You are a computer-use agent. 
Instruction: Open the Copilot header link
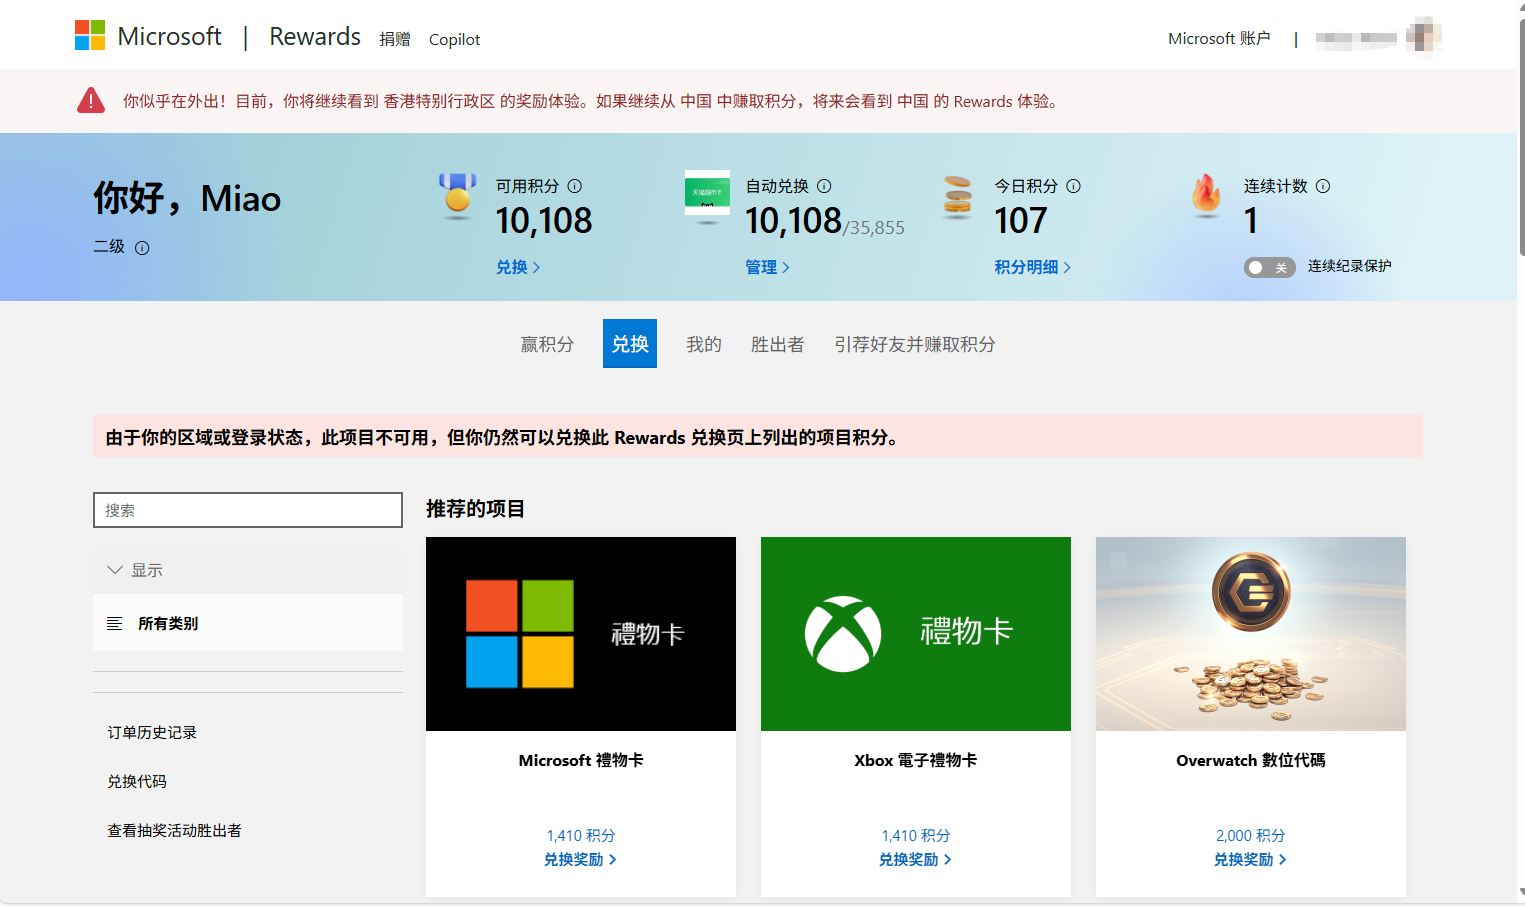pyautogui.click(x=454, y=39)
